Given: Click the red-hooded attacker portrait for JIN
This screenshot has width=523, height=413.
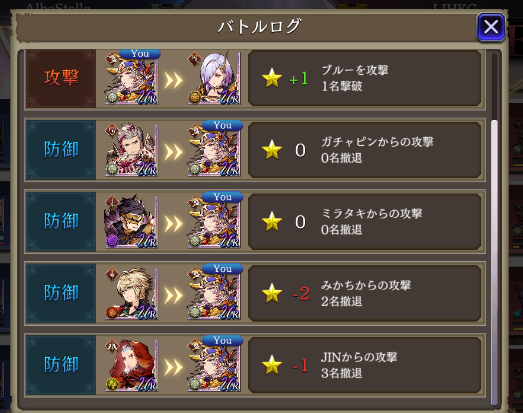Looking at the screenshot, I should [131, 365].
